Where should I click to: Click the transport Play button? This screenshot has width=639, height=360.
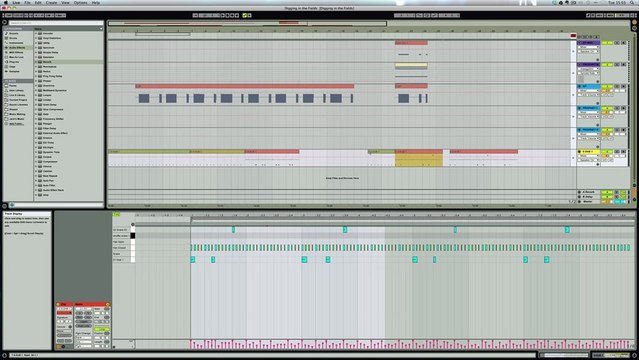pyautogui.click(x=223, y=15)
